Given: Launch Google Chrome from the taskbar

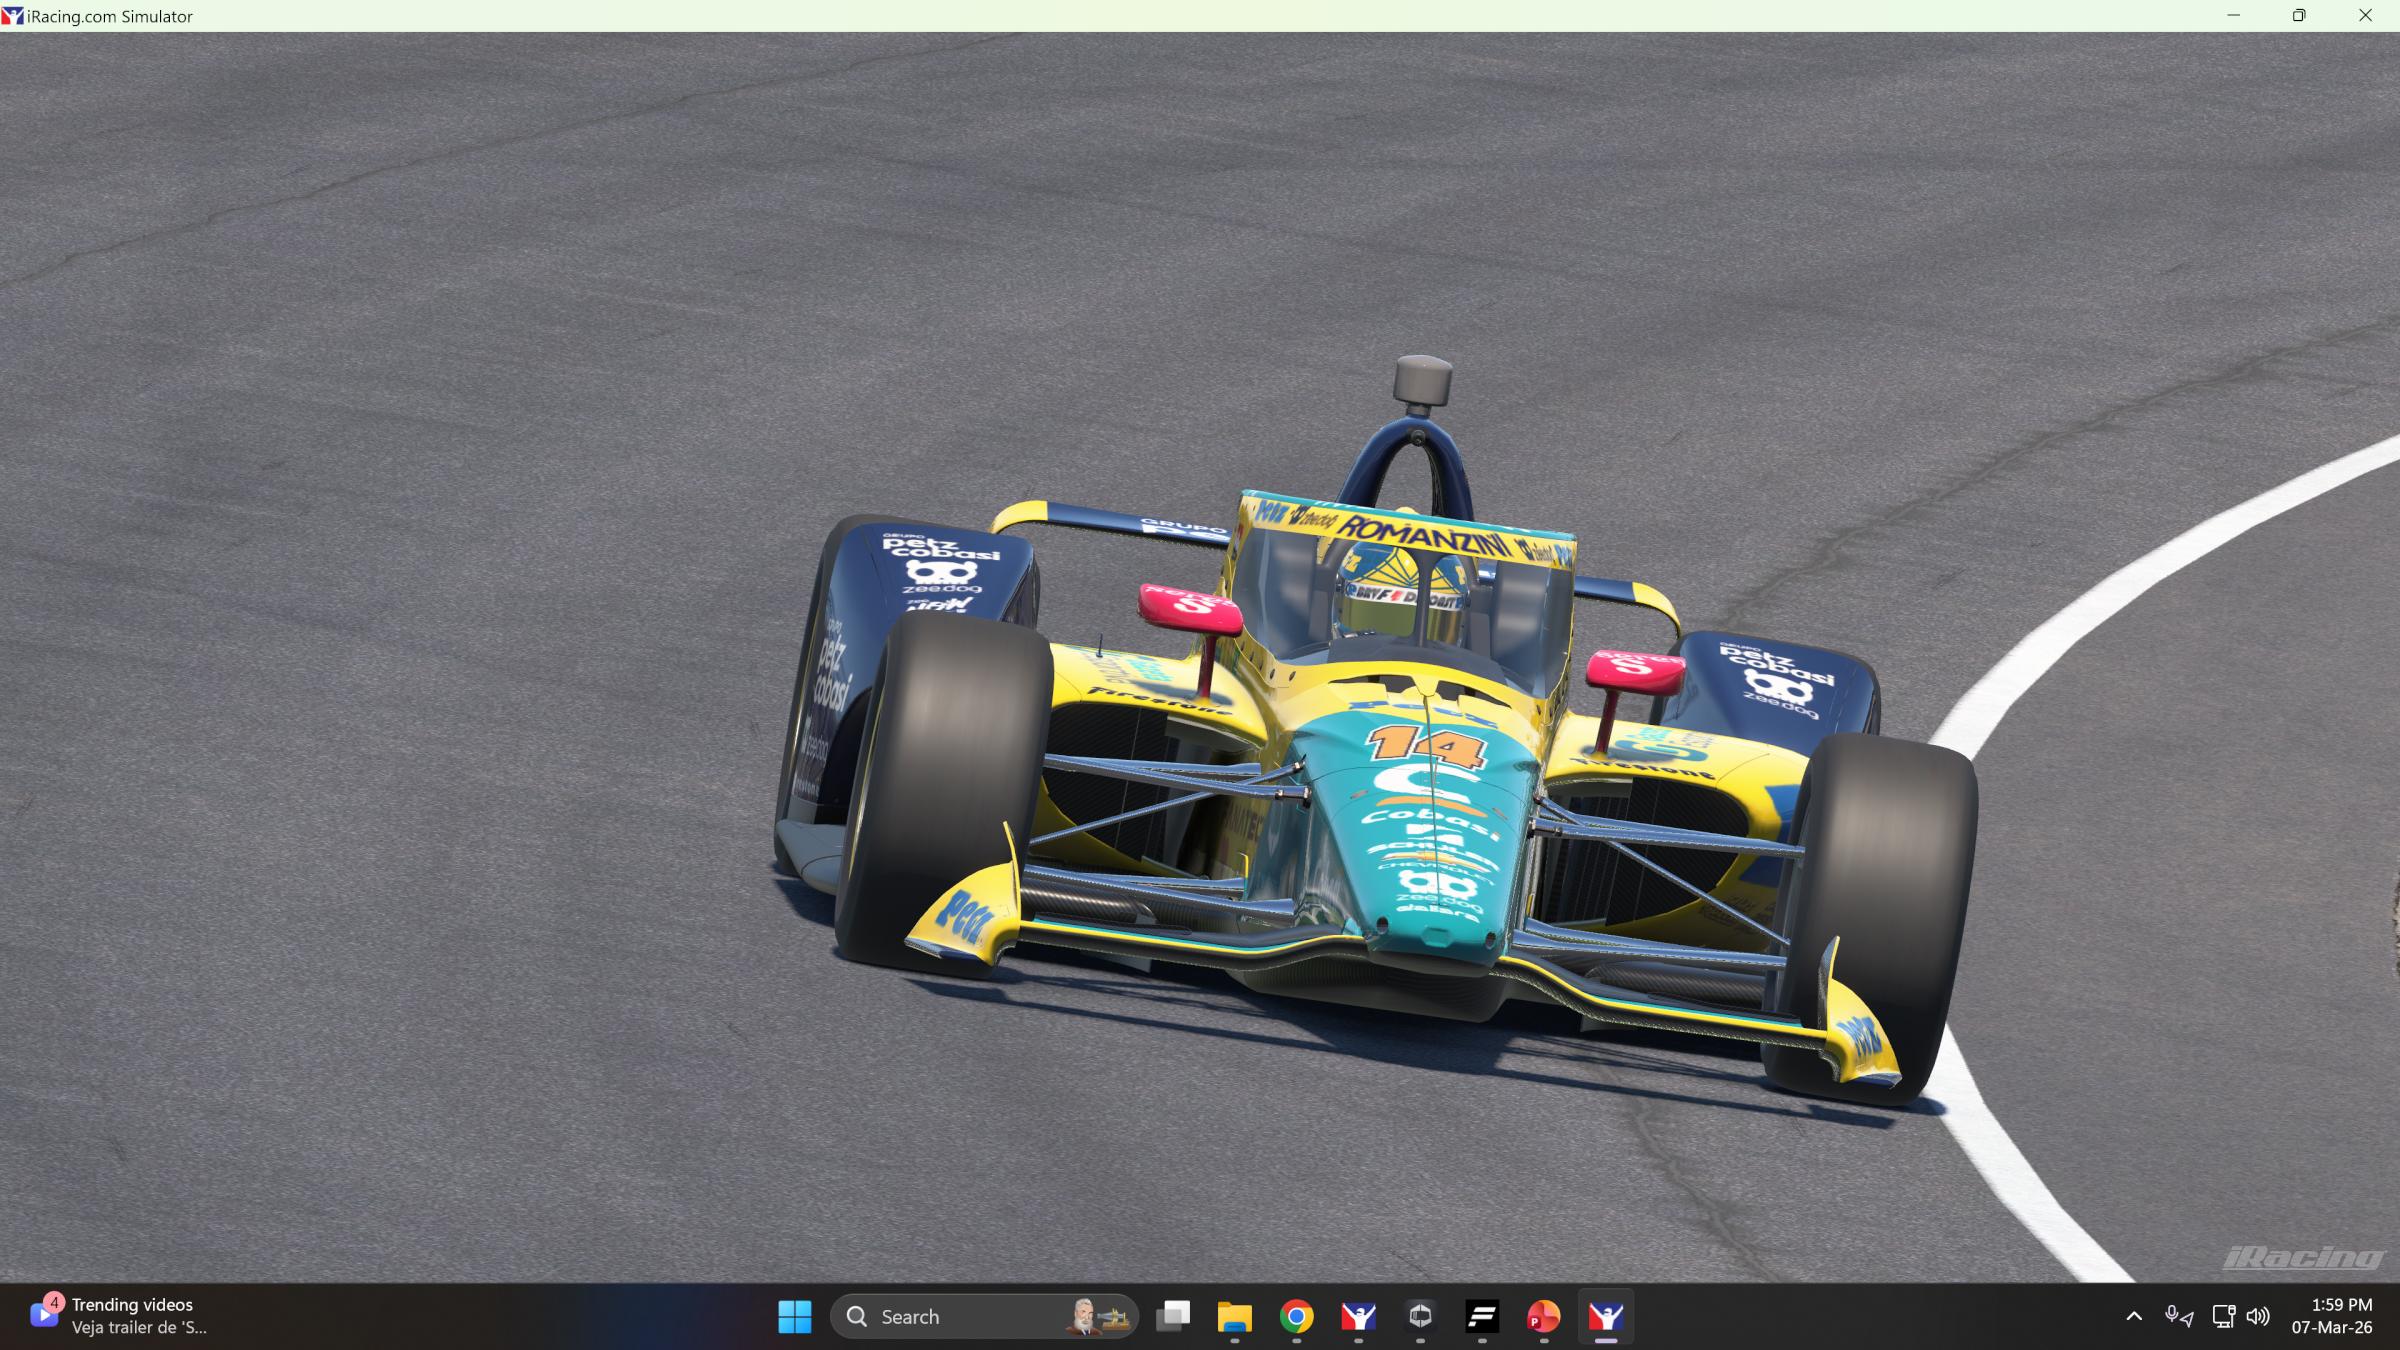Looking at the screenshot, I should 1297,1316.
